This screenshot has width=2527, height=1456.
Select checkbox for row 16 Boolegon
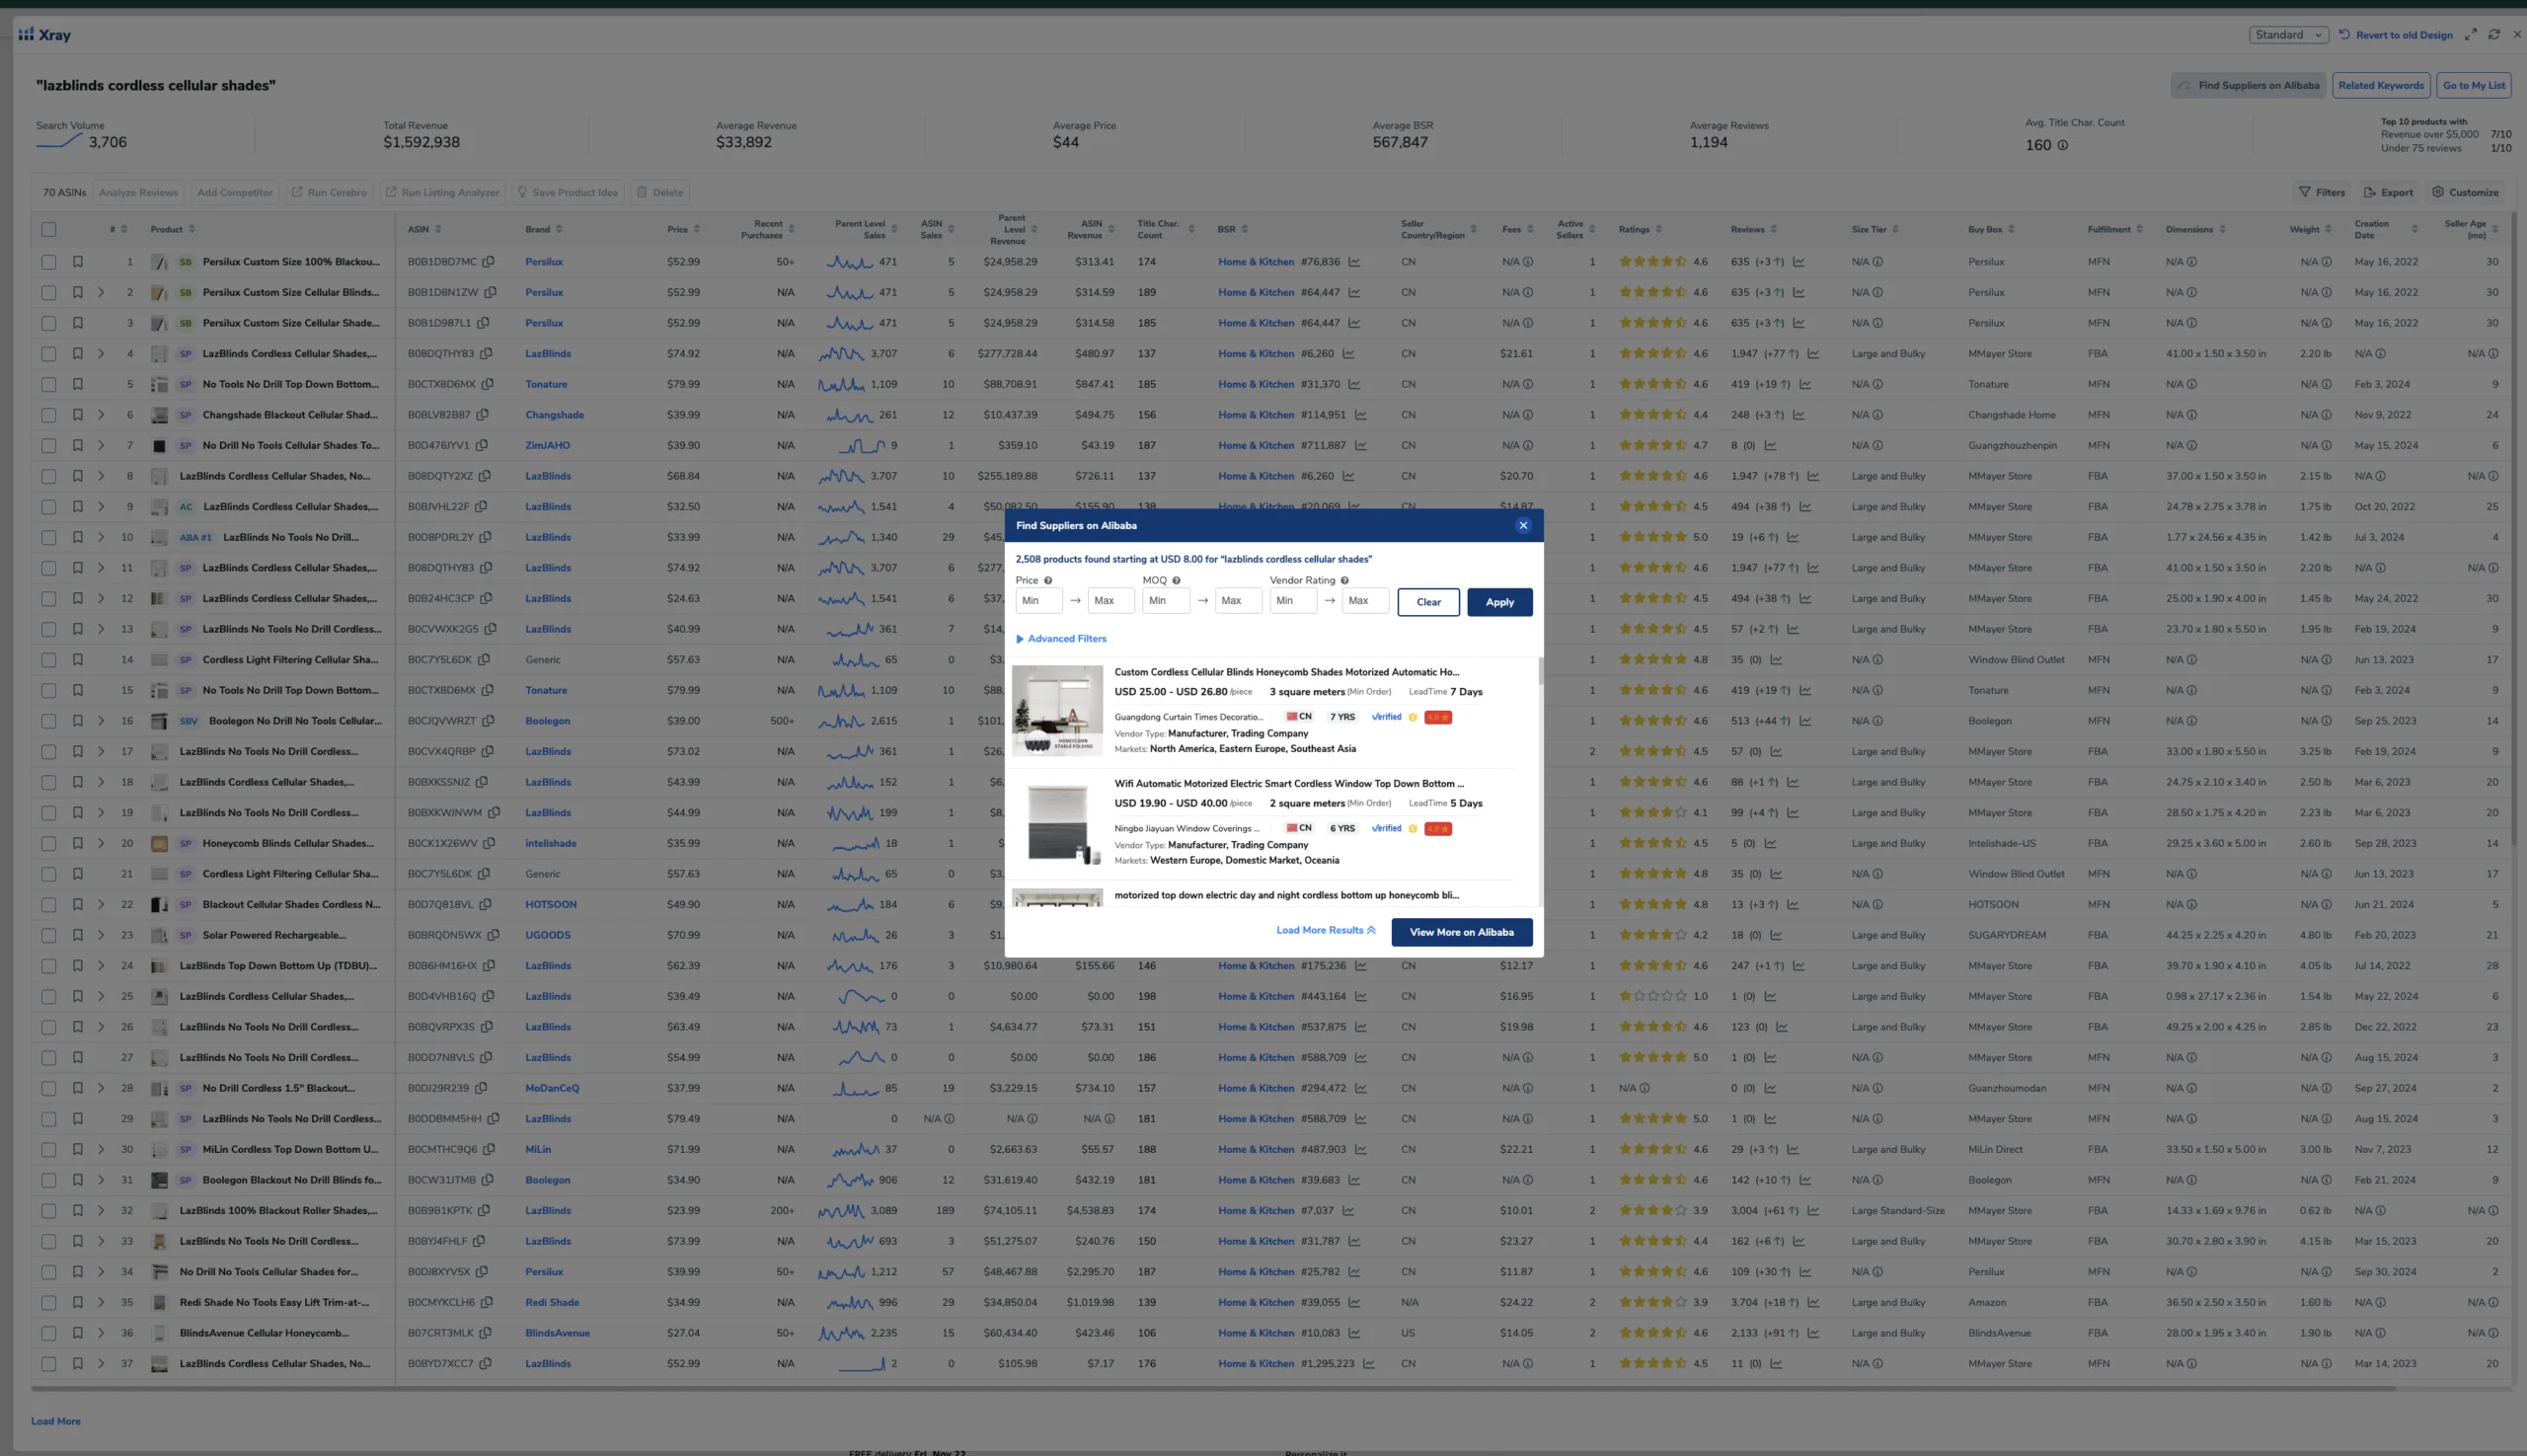[48, 721]
